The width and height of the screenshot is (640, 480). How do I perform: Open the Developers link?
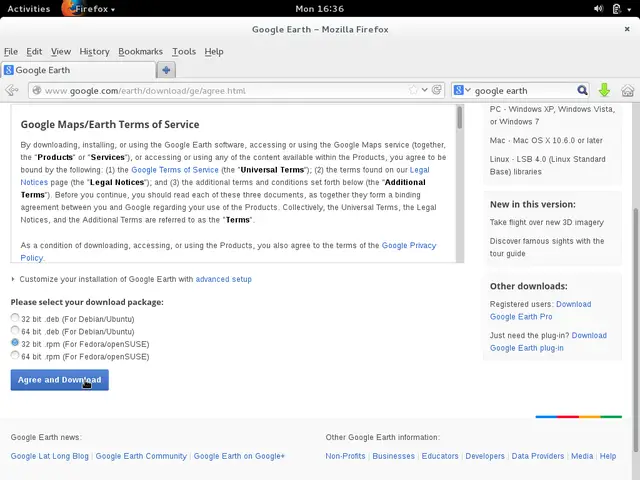pyautogui.click(x=485, y=456)
